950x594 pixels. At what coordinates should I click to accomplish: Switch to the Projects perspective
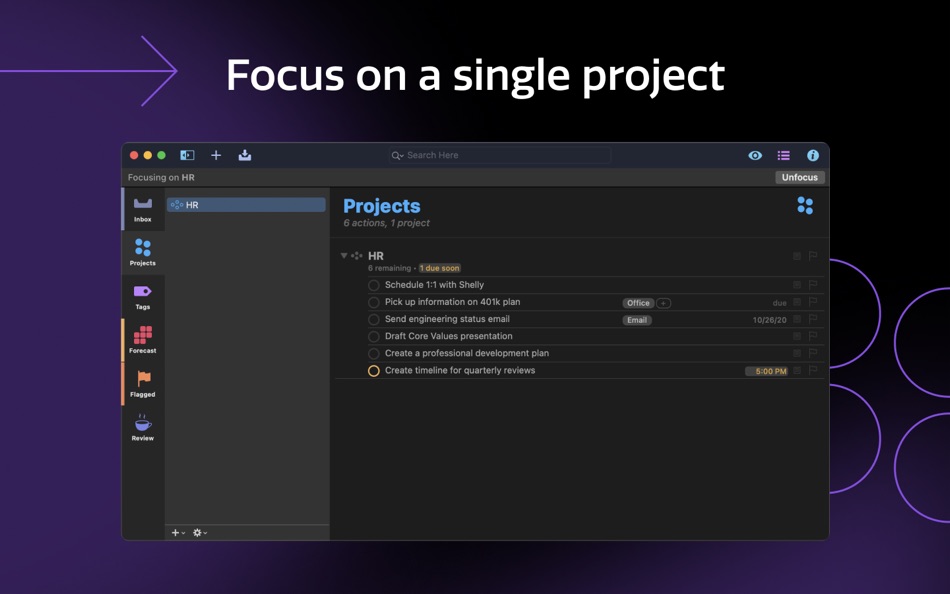tap(143, 252)
